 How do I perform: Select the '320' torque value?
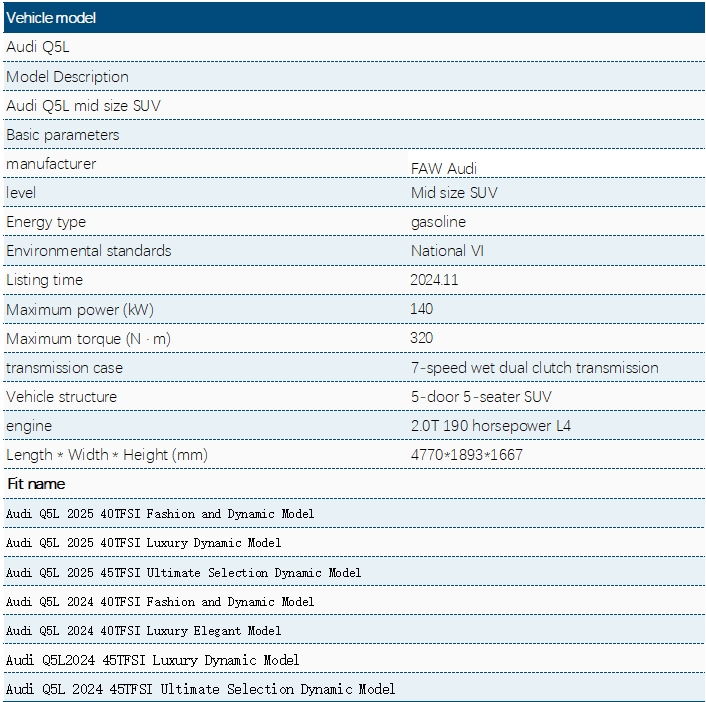click(421, 338)
